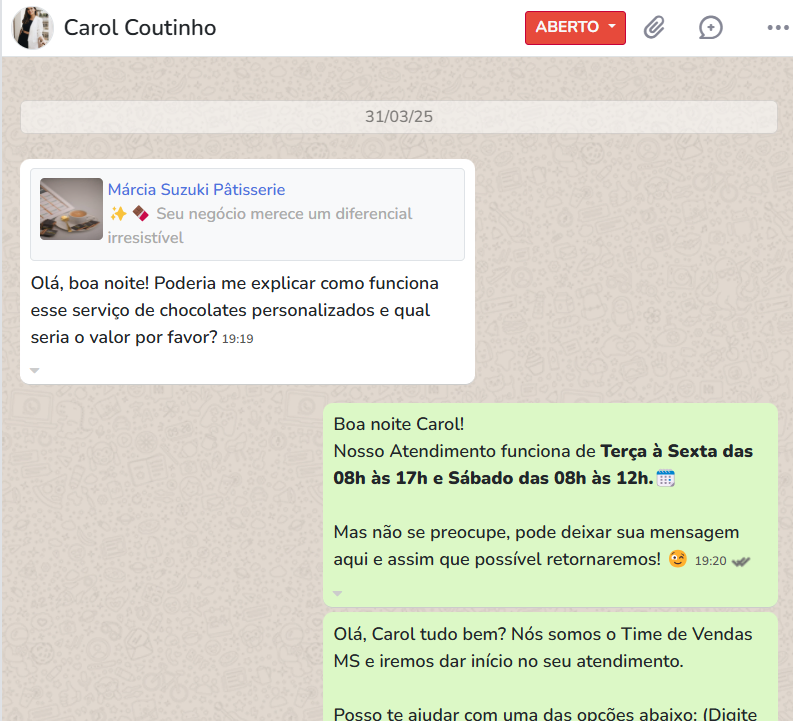Viewport: 793px width, 721px height.
Task: Open the three-dots more options menu
Action: click(778, 27)
